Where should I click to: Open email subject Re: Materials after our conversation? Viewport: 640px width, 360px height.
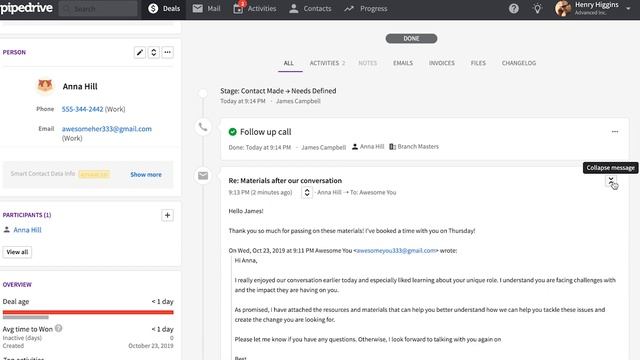point(285,180)
